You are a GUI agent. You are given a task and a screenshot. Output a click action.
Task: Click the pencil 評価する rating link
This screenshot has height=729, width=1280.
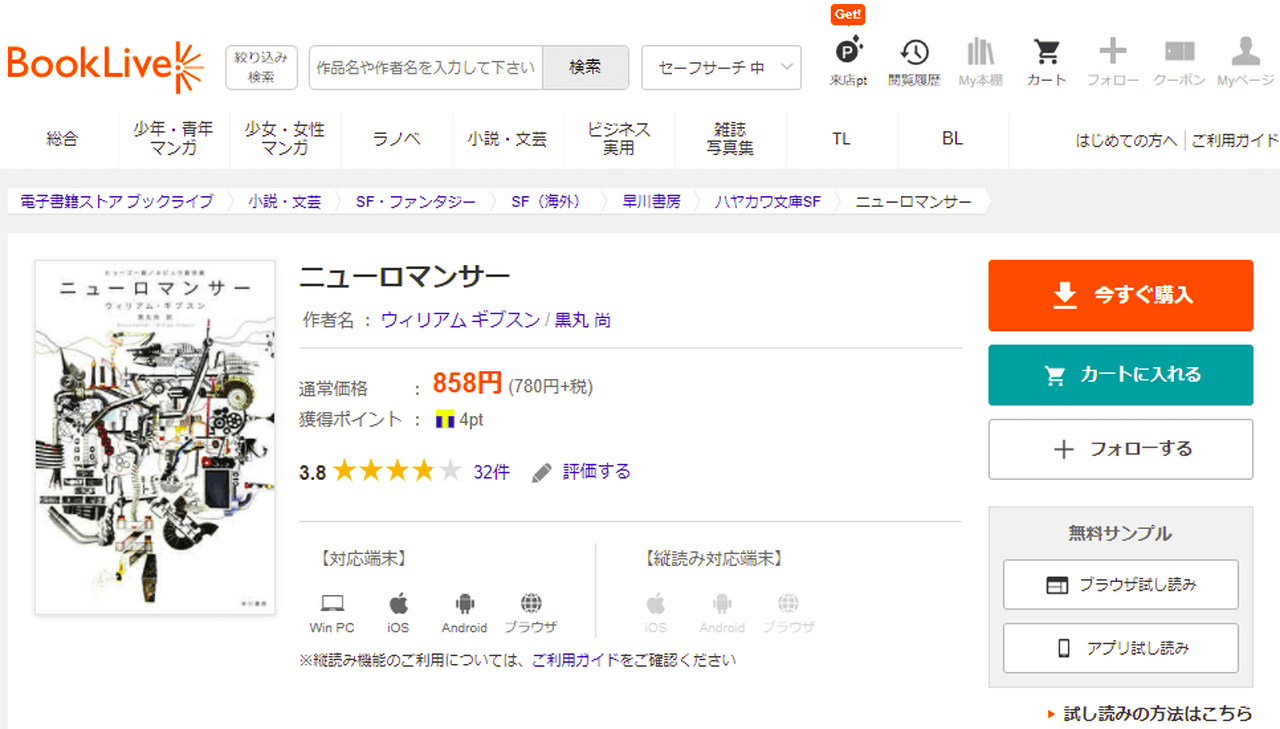(x=582, y=472)
